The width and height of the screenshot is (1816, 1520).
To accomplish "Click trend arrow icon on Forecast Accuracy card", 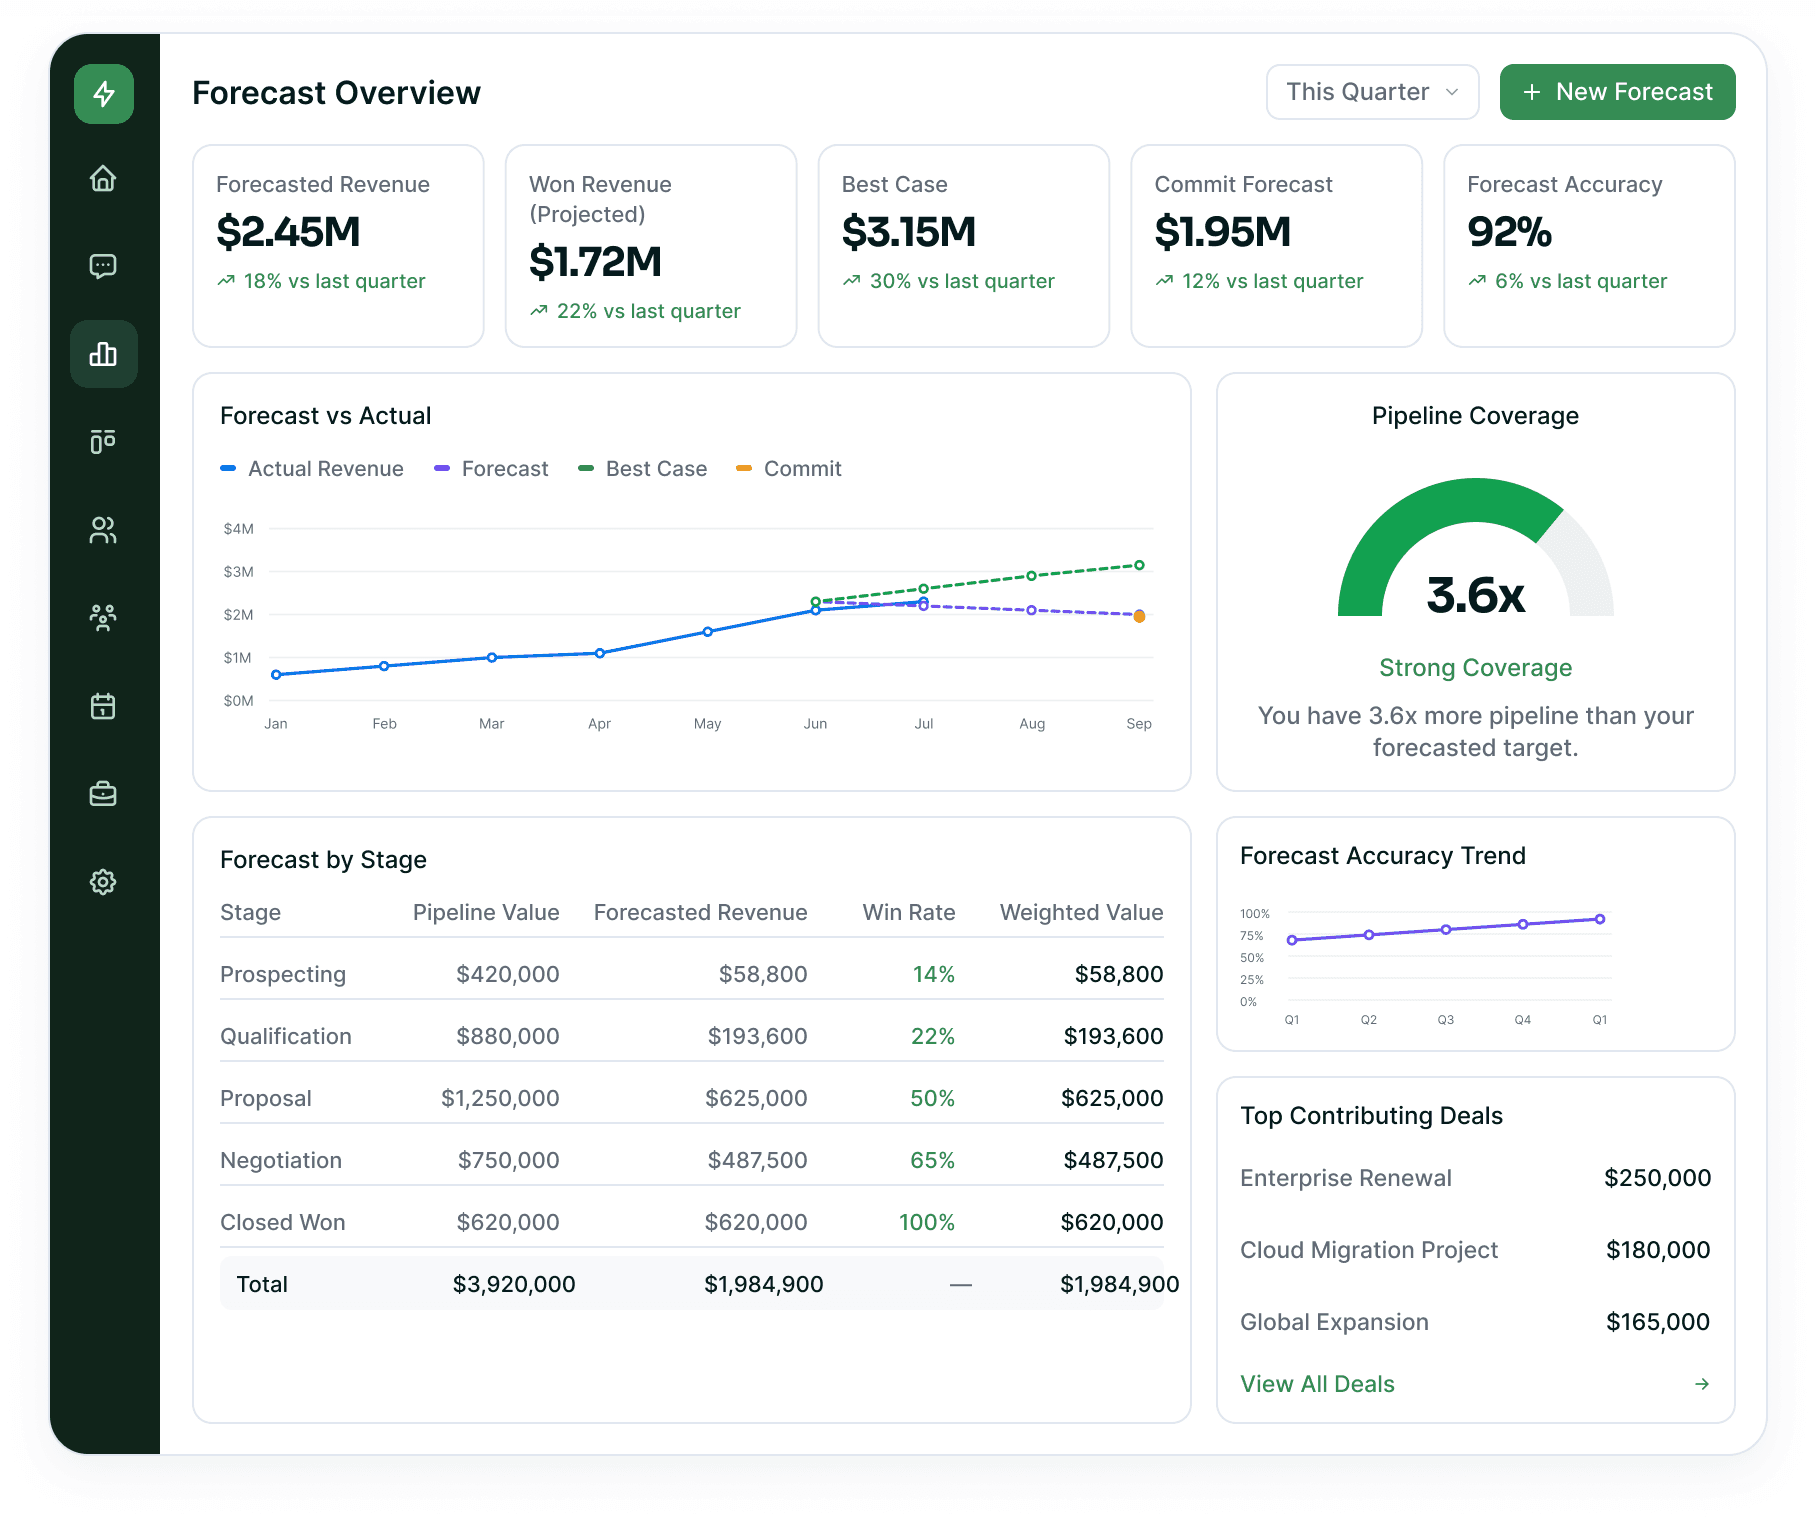I will [x=1477, y=281].
